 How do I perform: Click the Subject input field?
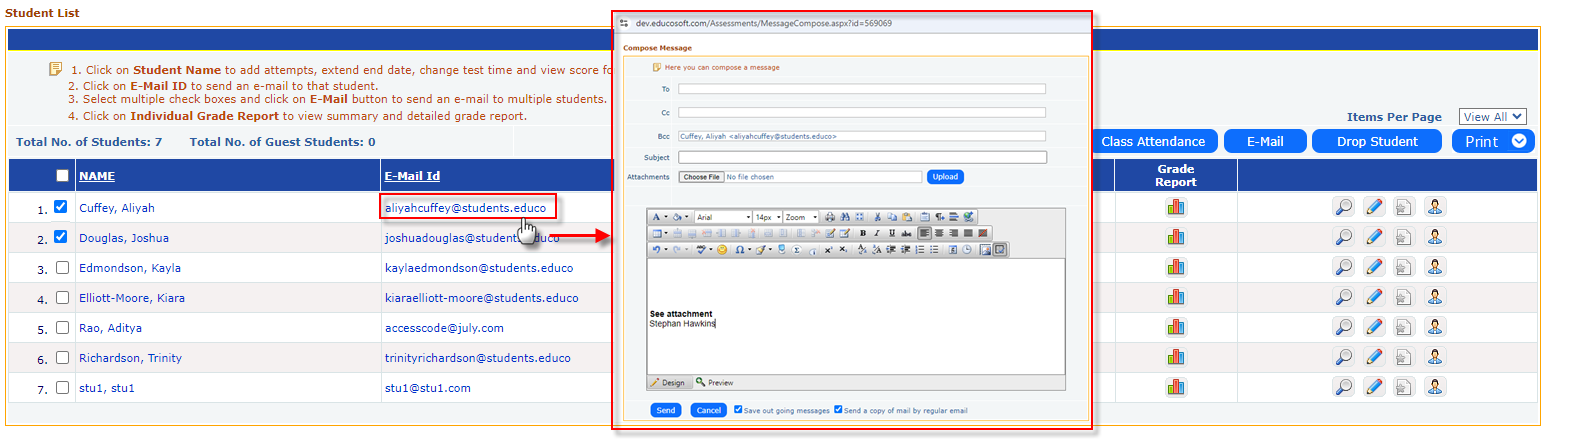[862, 157]
